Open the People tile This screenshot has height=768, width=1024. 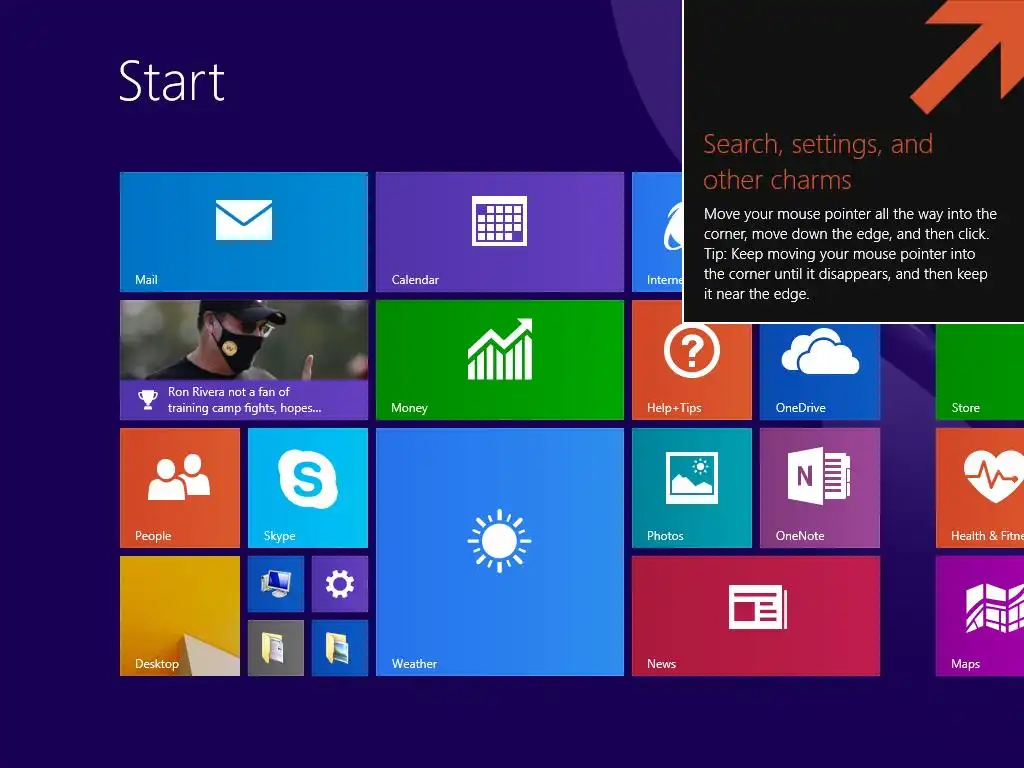point(180,488)
